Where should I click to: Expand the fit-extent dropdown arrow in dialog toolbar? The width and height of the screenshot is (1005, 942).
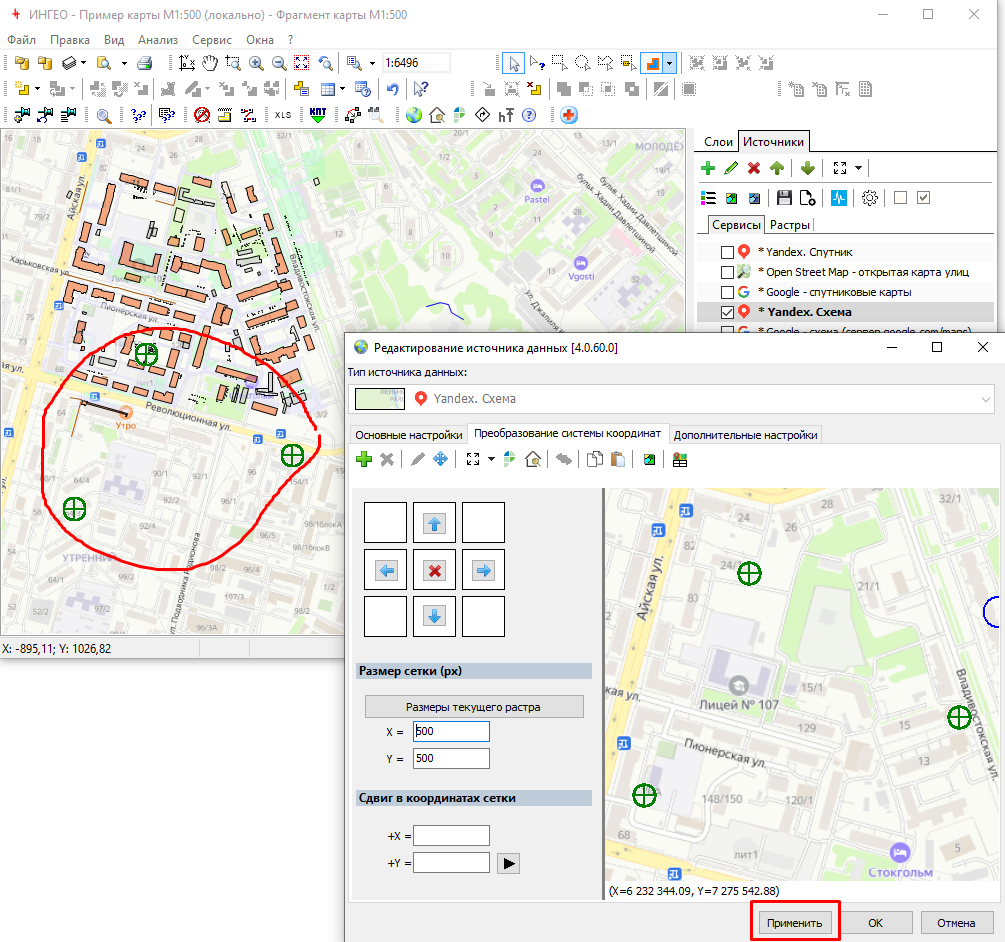pyautogui.click(x=492, y=459)
